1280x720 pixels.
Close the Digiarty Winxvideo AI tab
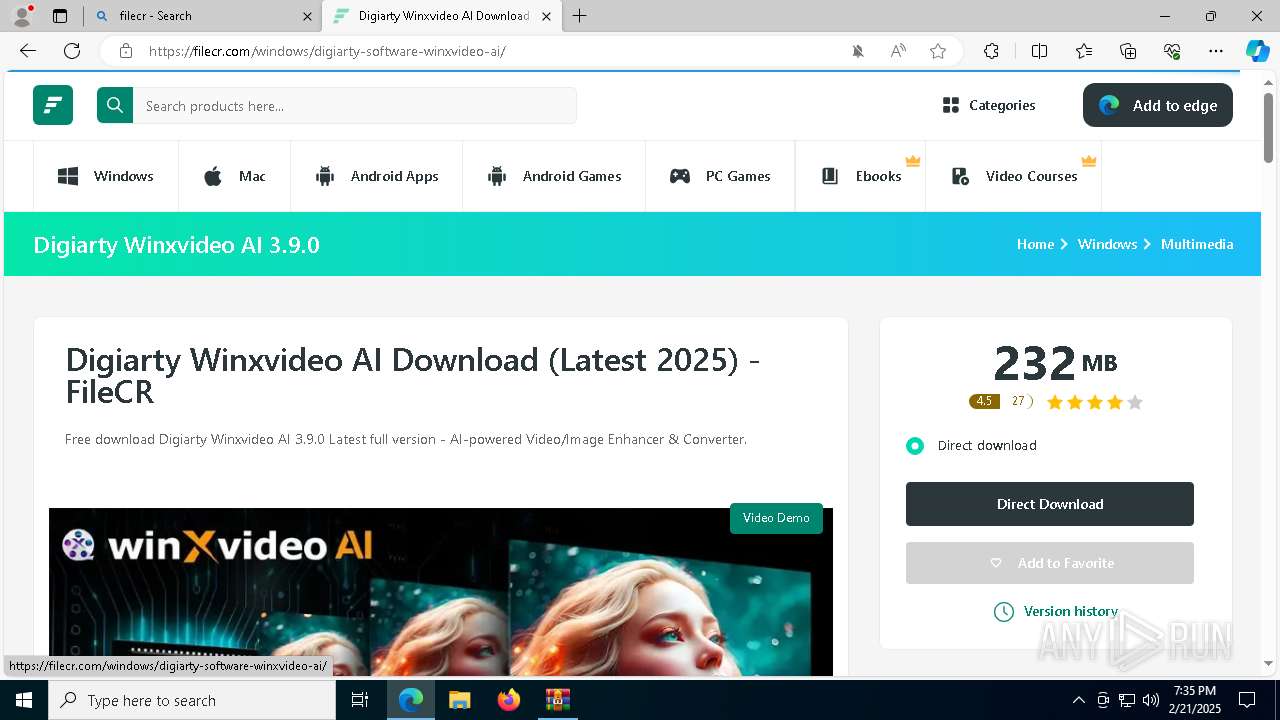[x=546, y=16]
